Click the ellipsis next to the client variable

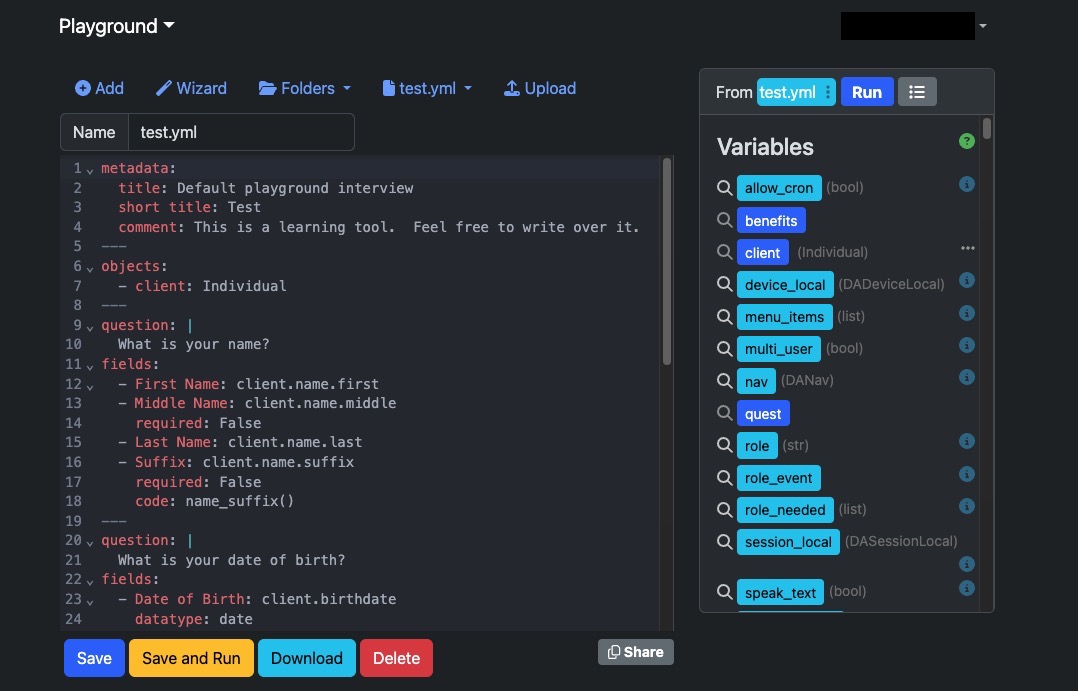pyautogui.click(x=967, y=248)
